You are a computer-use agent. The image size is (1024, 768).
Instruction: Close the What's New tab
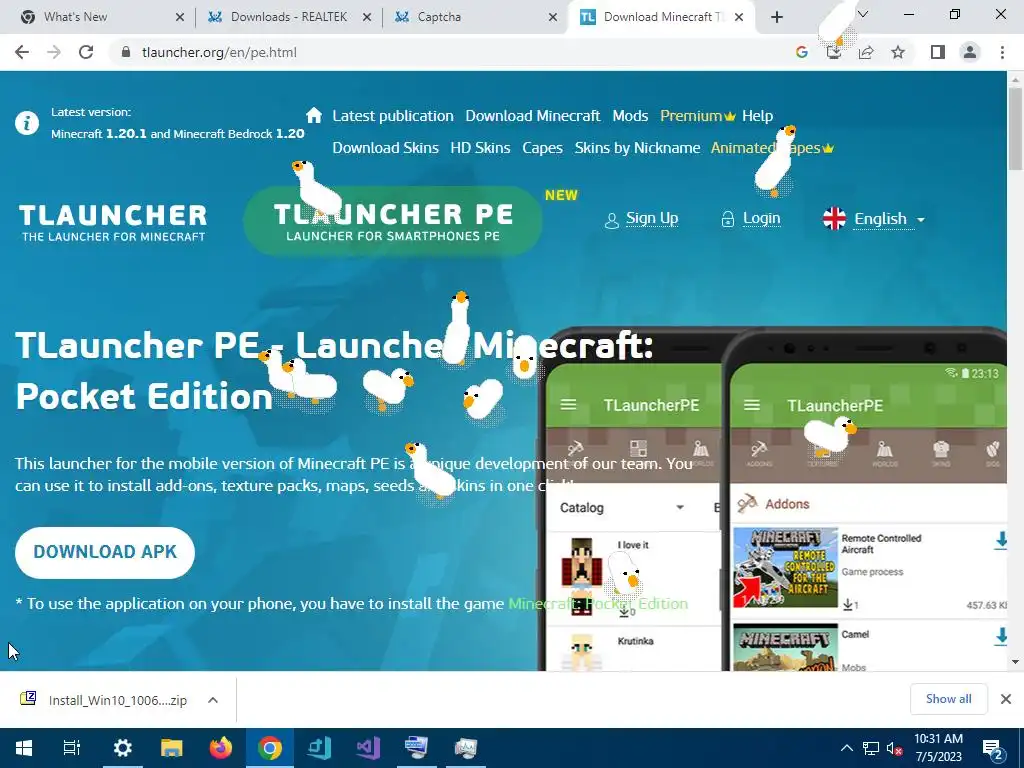tap(180, 17)
